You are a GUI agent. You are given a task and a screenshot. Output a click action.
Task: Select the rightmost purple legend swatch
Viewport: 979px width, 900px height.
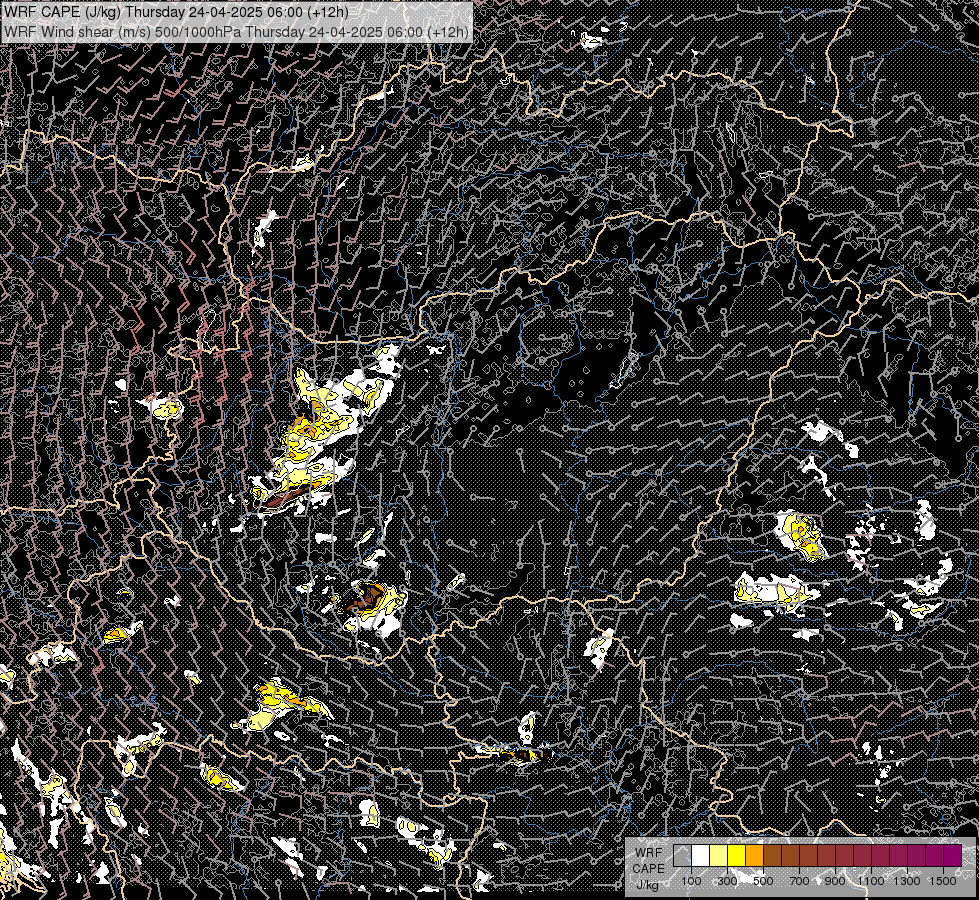(953, 855)
